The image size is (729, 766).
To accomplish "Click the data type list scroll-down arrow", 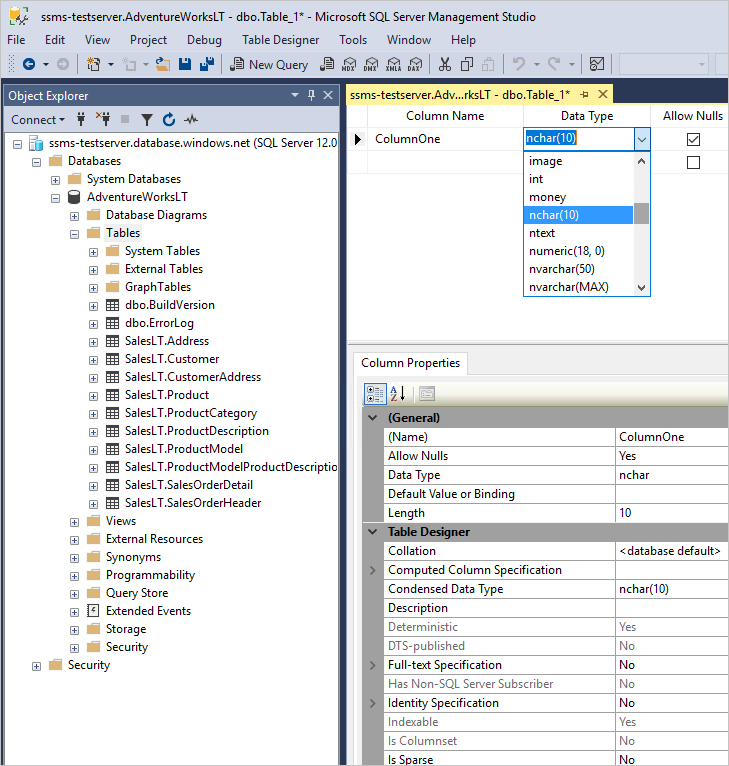I will 642,288.
